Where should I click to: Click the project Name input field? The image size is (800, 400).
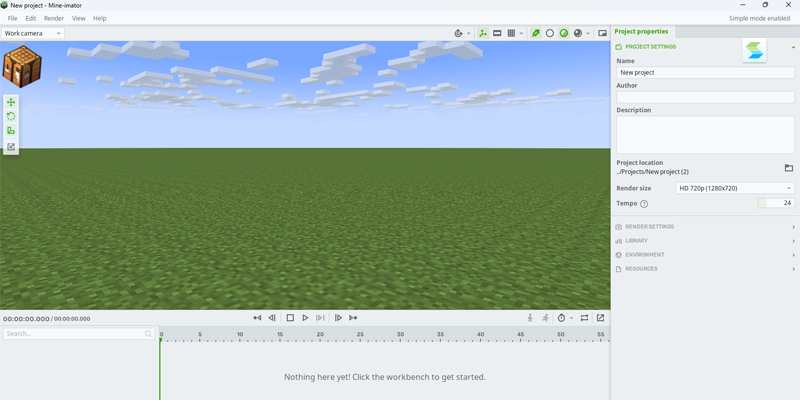705,72
